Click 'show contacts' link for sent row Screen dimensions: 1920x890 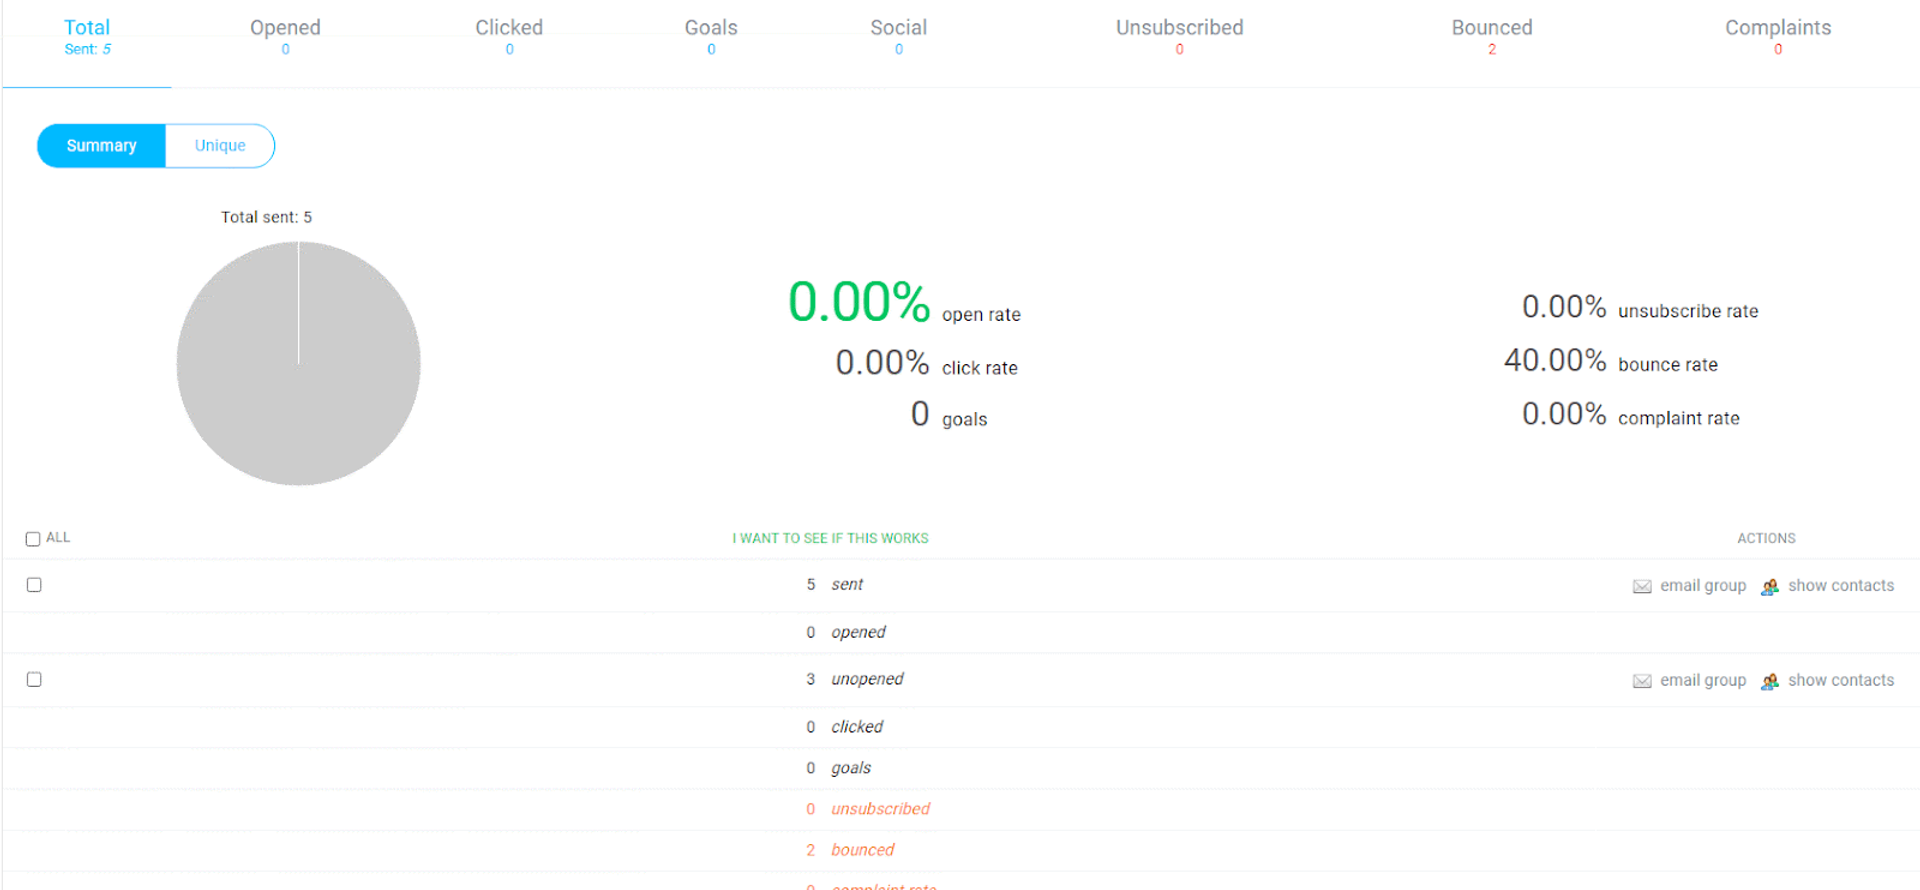(1840, 586)
